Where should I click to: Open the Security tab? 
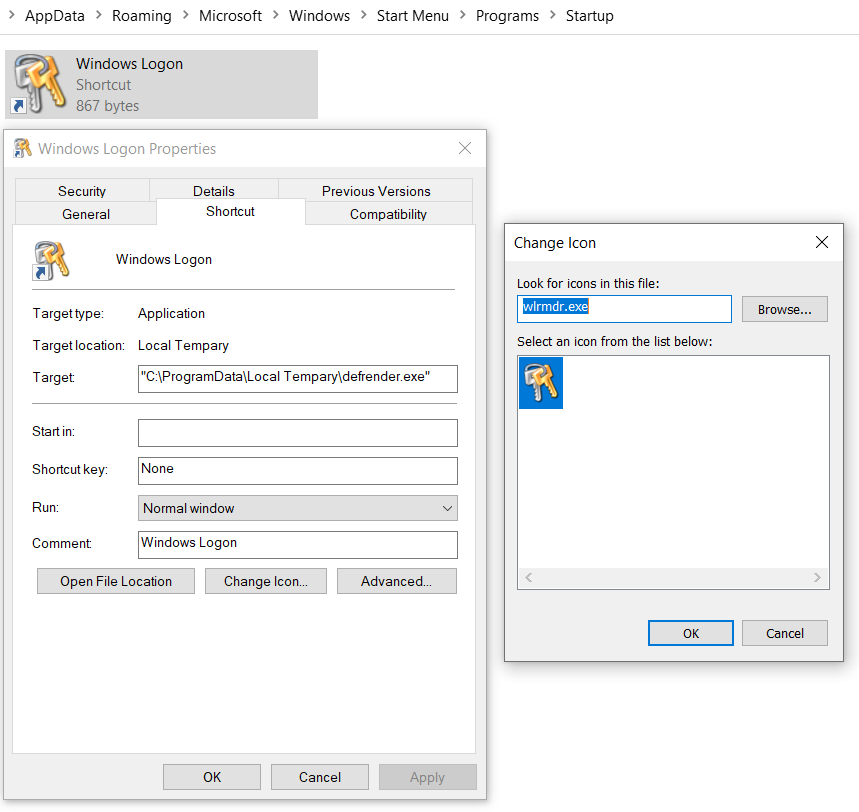pyautogui.click(x=81, y=190)
